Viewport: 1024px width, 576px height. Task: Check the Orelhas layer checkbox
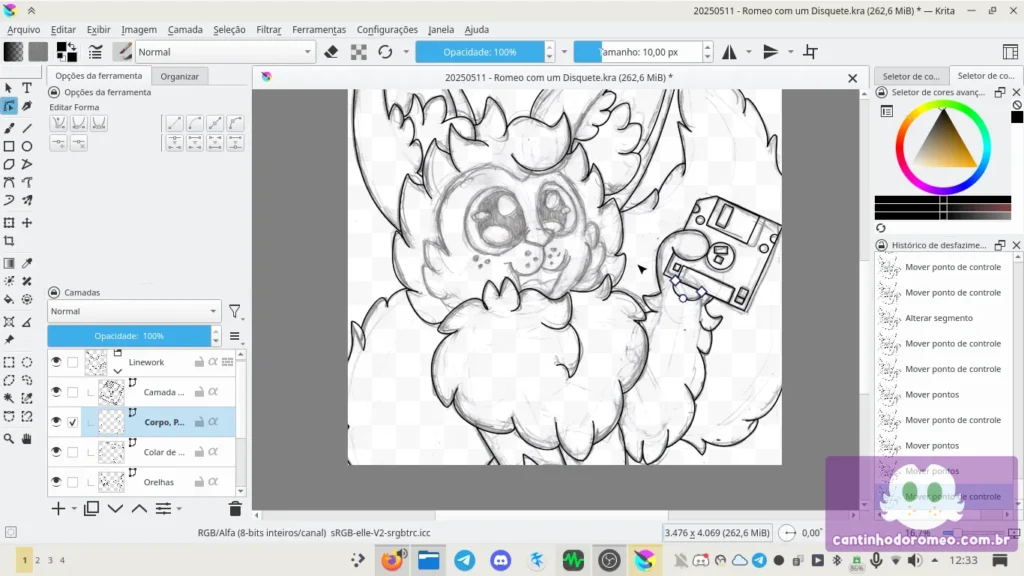pyautogui.click(x=72, y=482)
